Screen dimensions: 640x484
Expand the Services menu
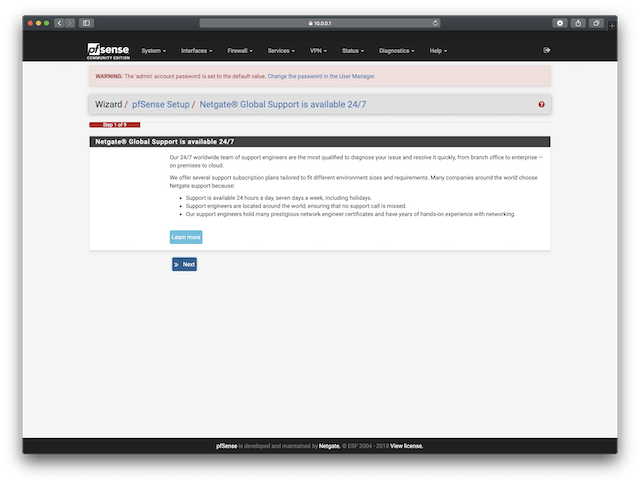click(x=281, y=51)
